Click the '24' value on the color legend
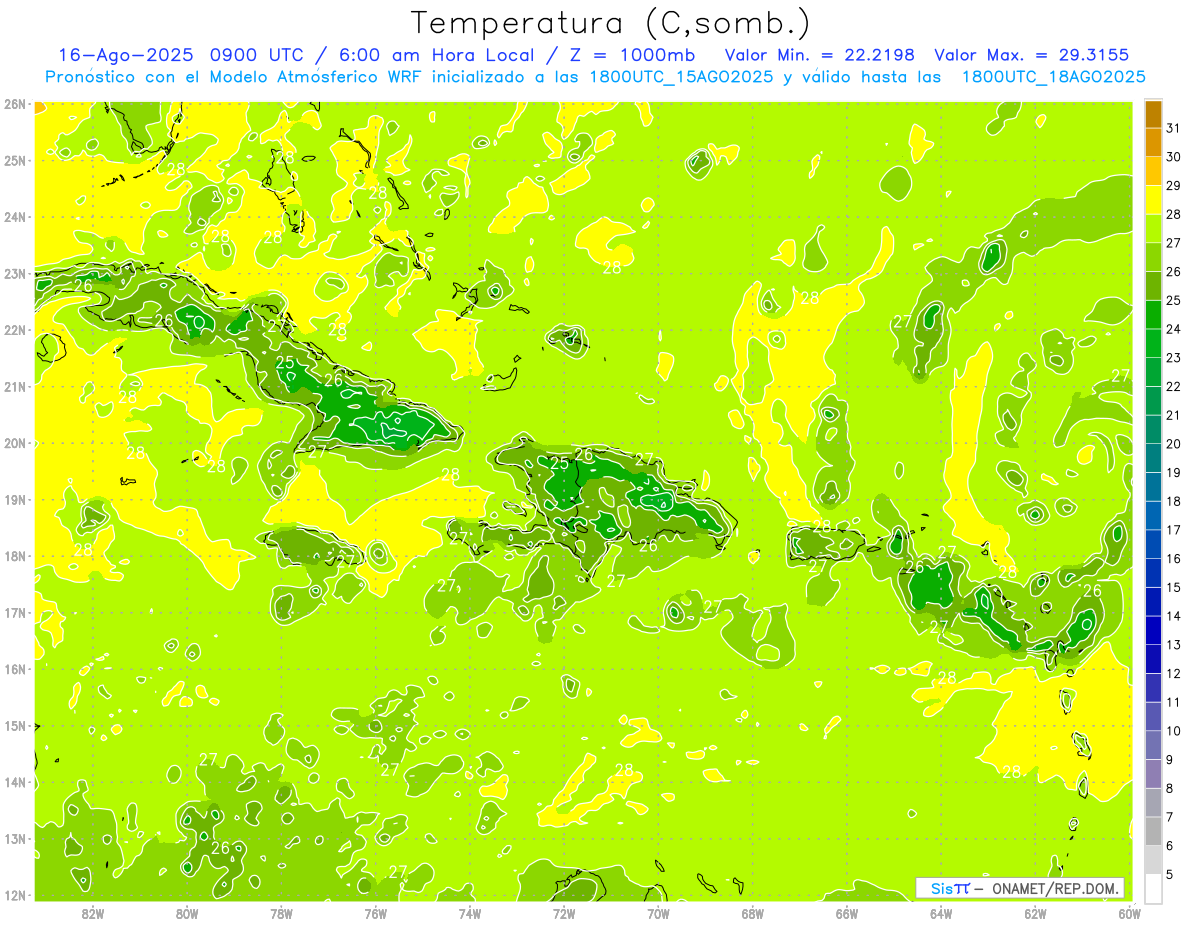Screen dimensions: 1200x927 [1174, 329]
